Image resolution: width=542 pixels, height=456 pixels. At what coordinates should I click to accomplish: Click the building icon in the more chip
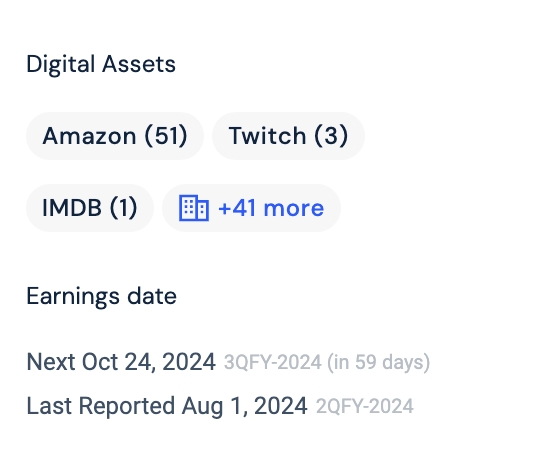(x=194, y=208)
